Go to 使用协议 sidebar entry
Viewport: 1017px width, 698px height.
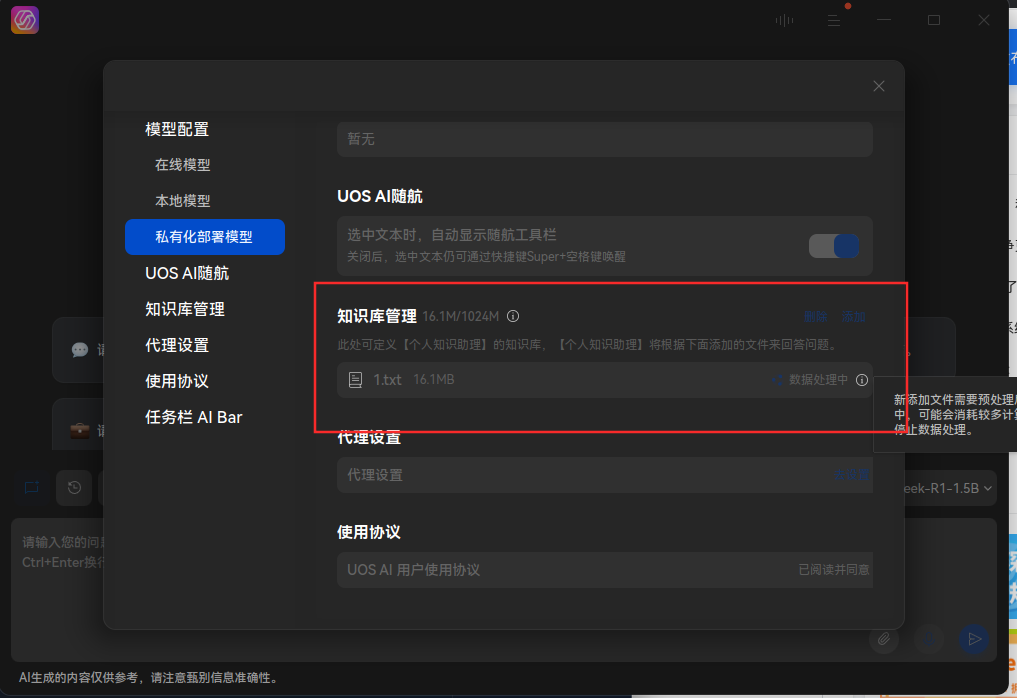pyautogui.click(x=177, y=381)
